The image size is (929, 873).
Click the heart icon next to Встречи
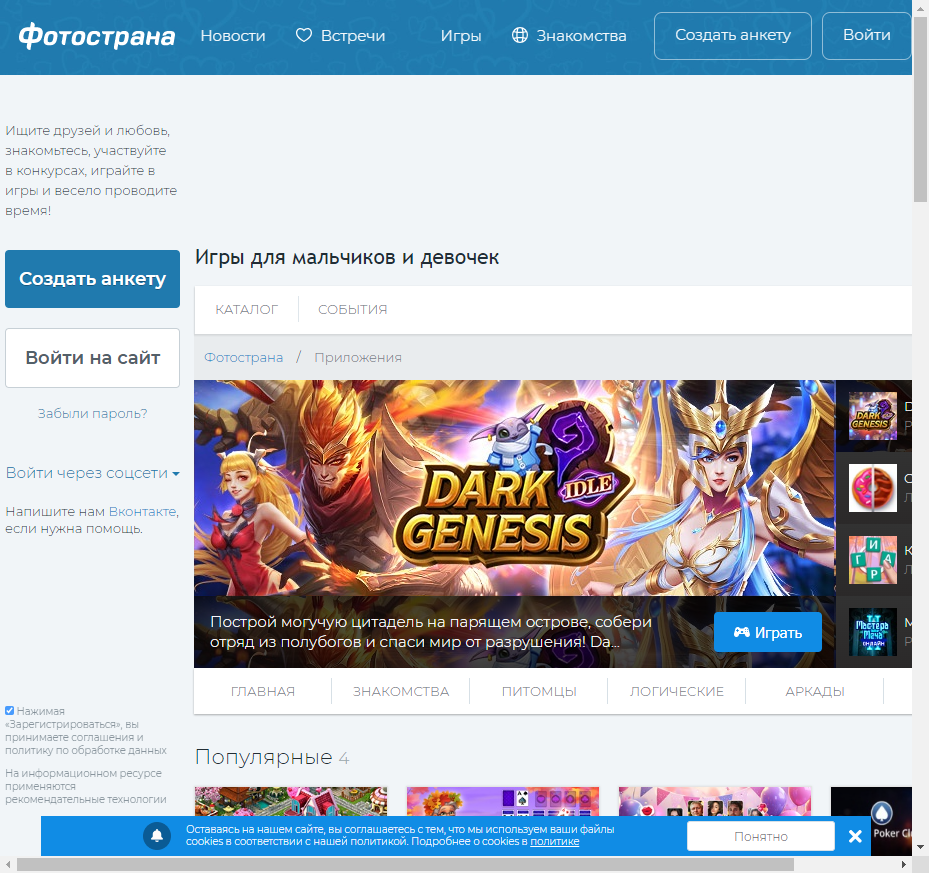304,36
